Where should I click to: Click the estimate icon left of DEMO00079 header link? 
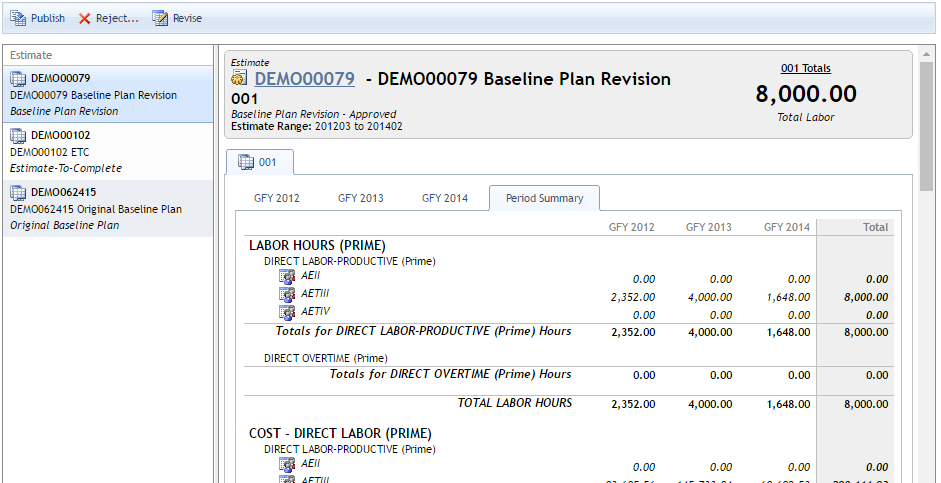pyautogui.click(x=240, y=79)
